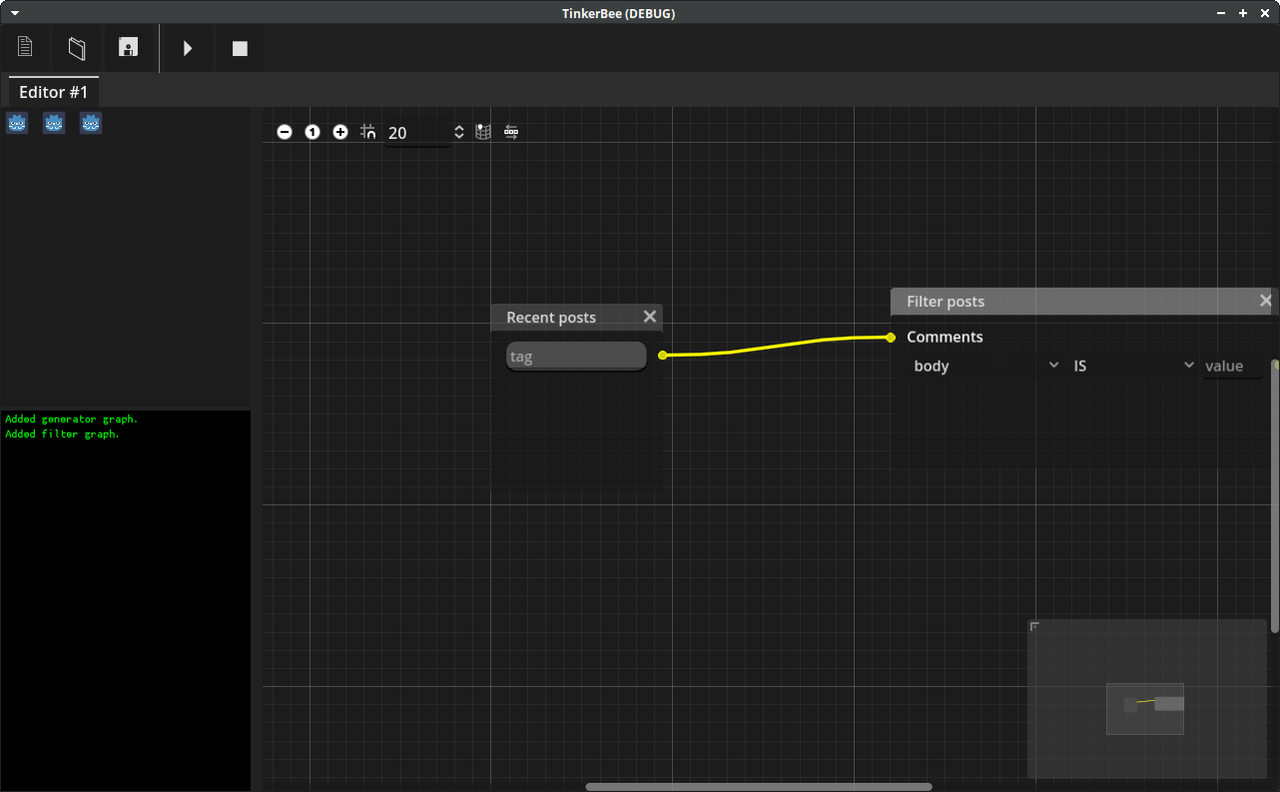1280x792 pixels.
Task: Reset graph zoom with the 1 icon
Action: (x=313, y=132)
